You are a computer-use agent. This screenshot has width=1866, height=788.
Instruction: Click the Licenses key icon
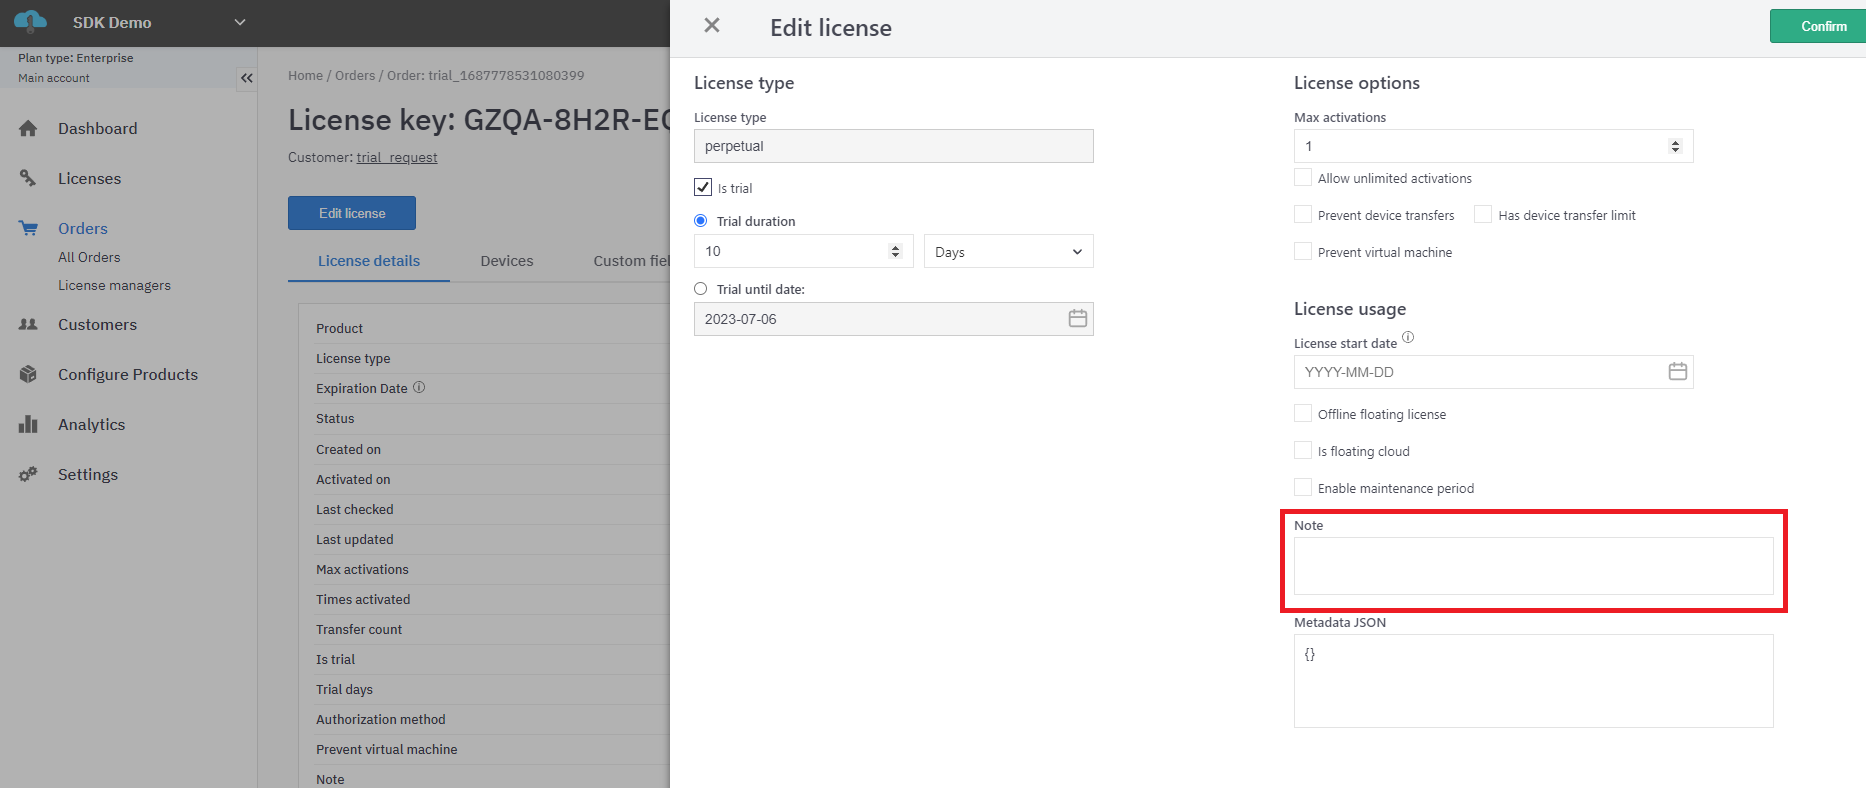(28, 178)
